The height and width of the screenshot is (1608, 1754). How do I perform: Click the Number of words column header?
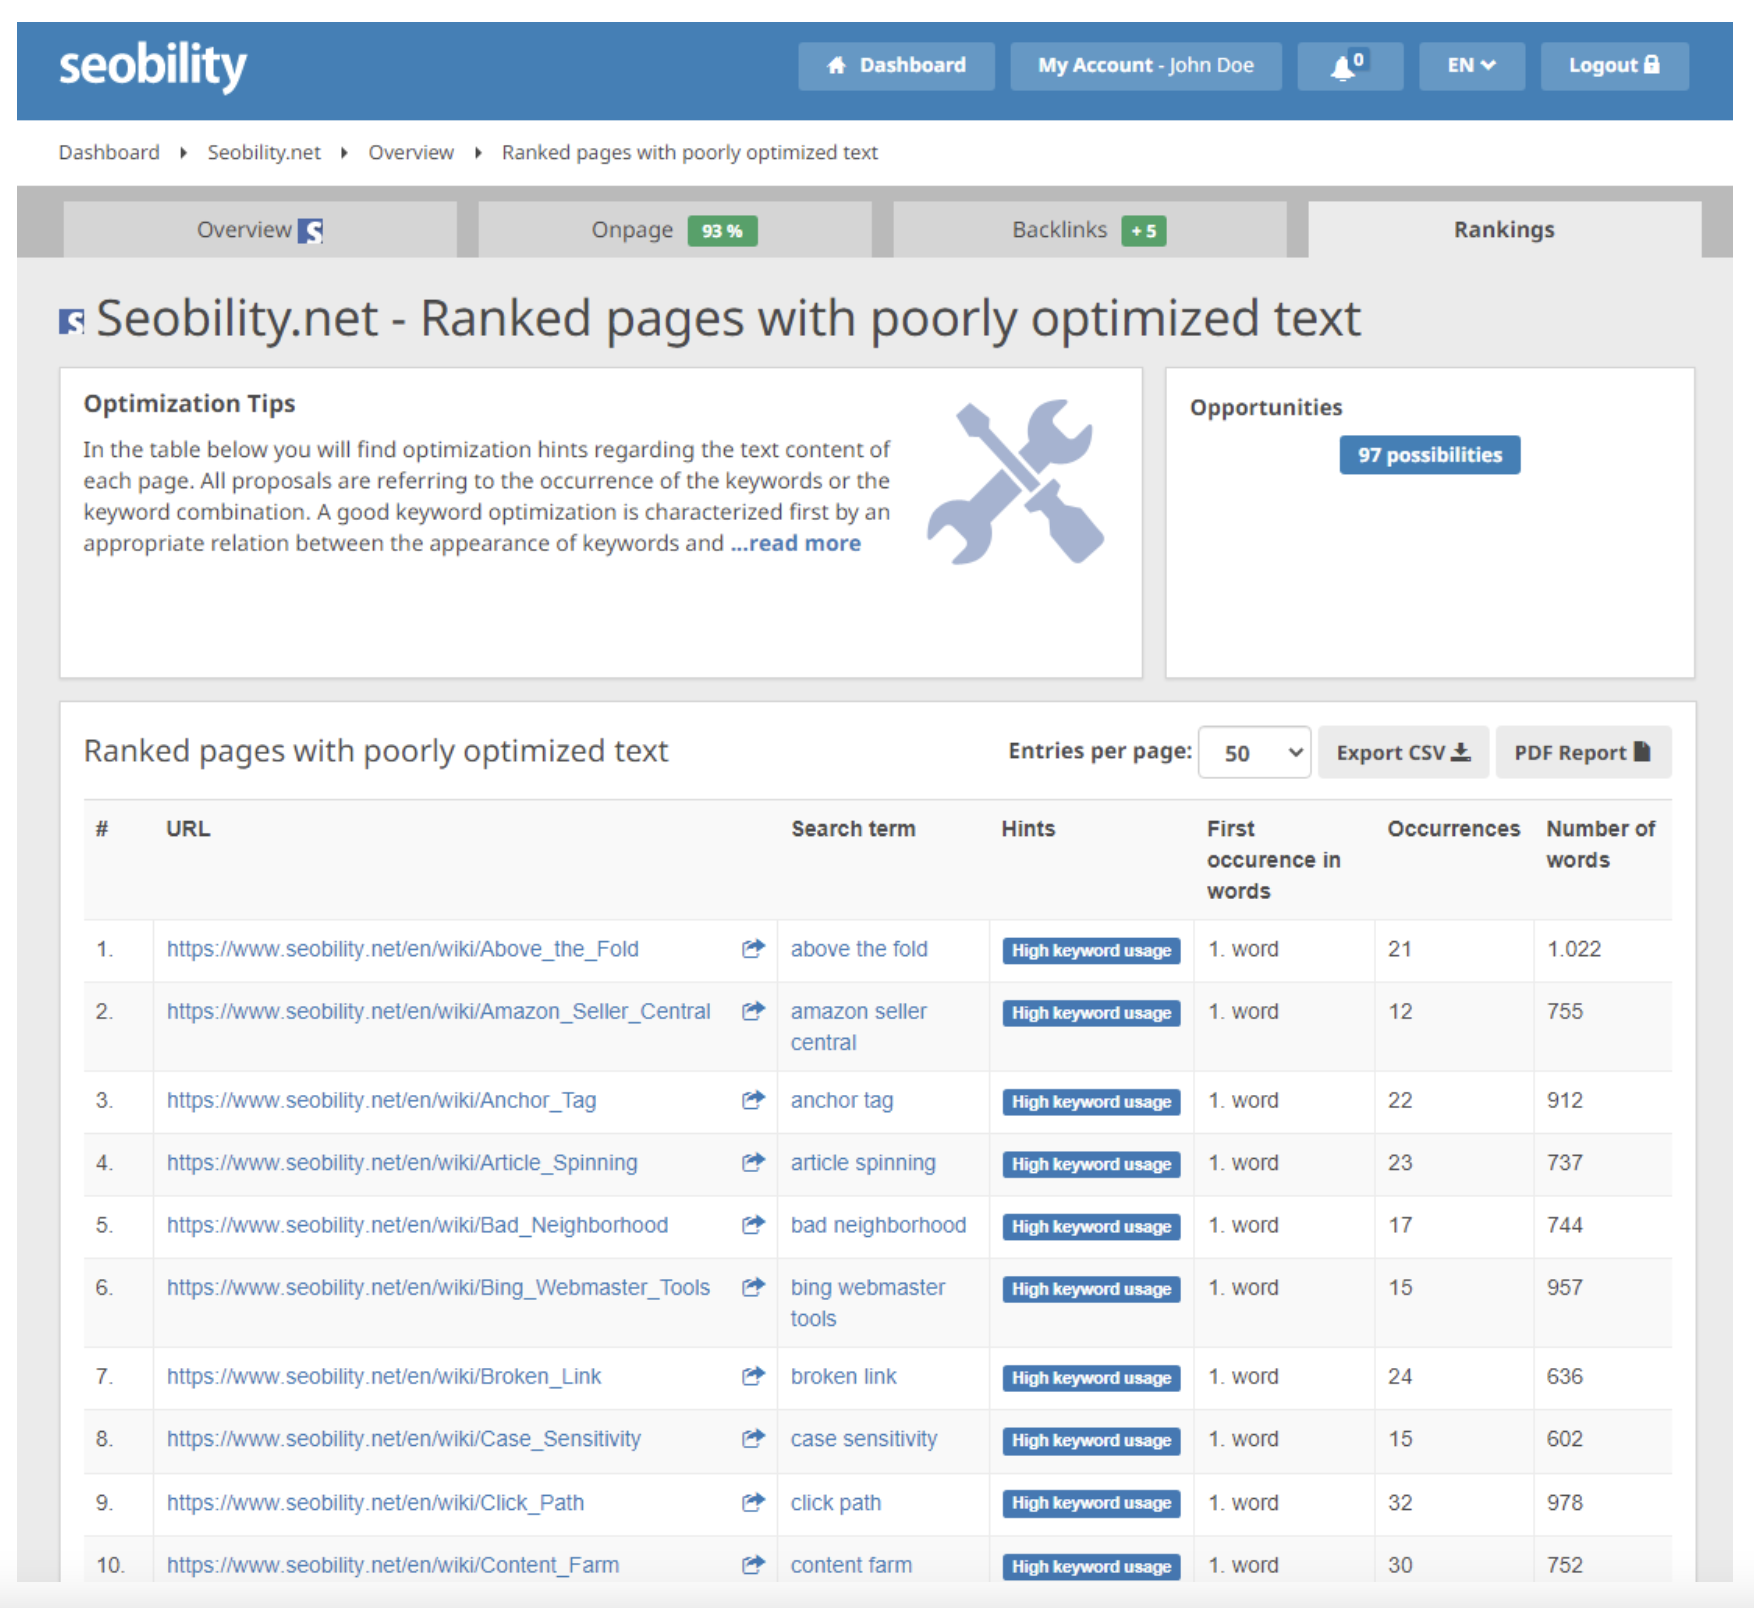point(1600,844)
